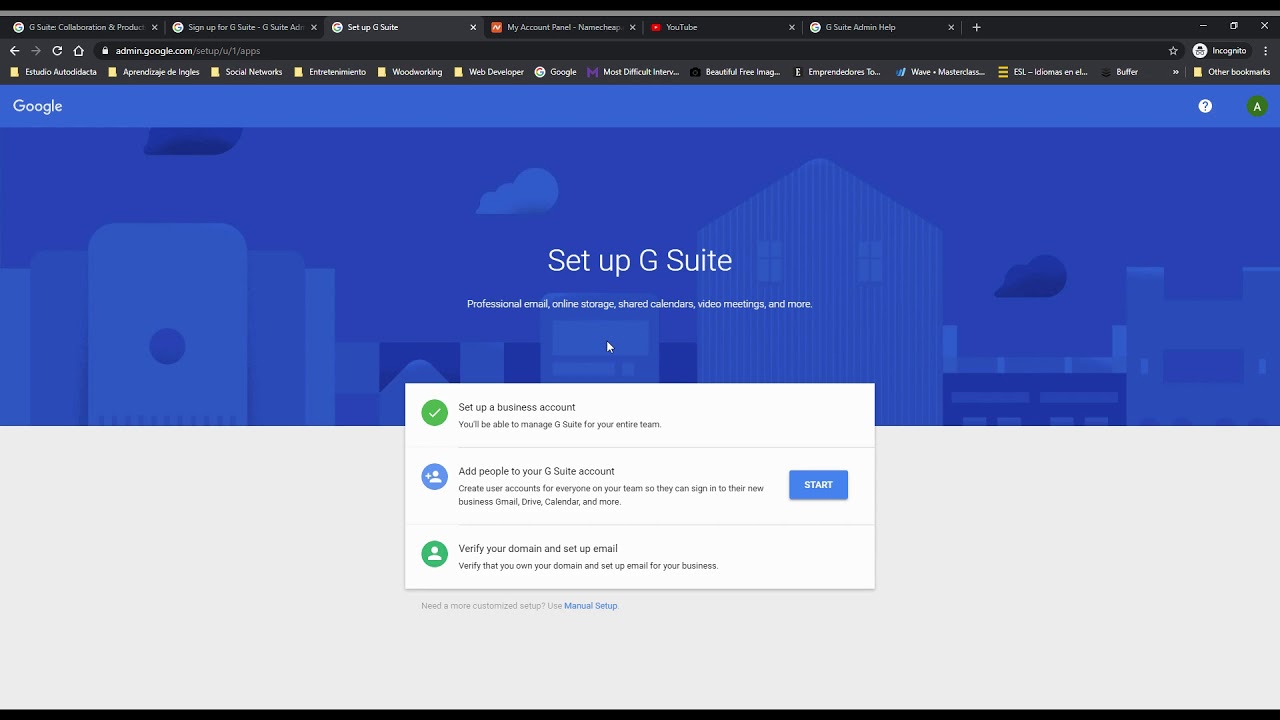Open Most Difficult Interv... bookmark
The width and height of the screenshot is (1280, 720).
click(633, 72)
